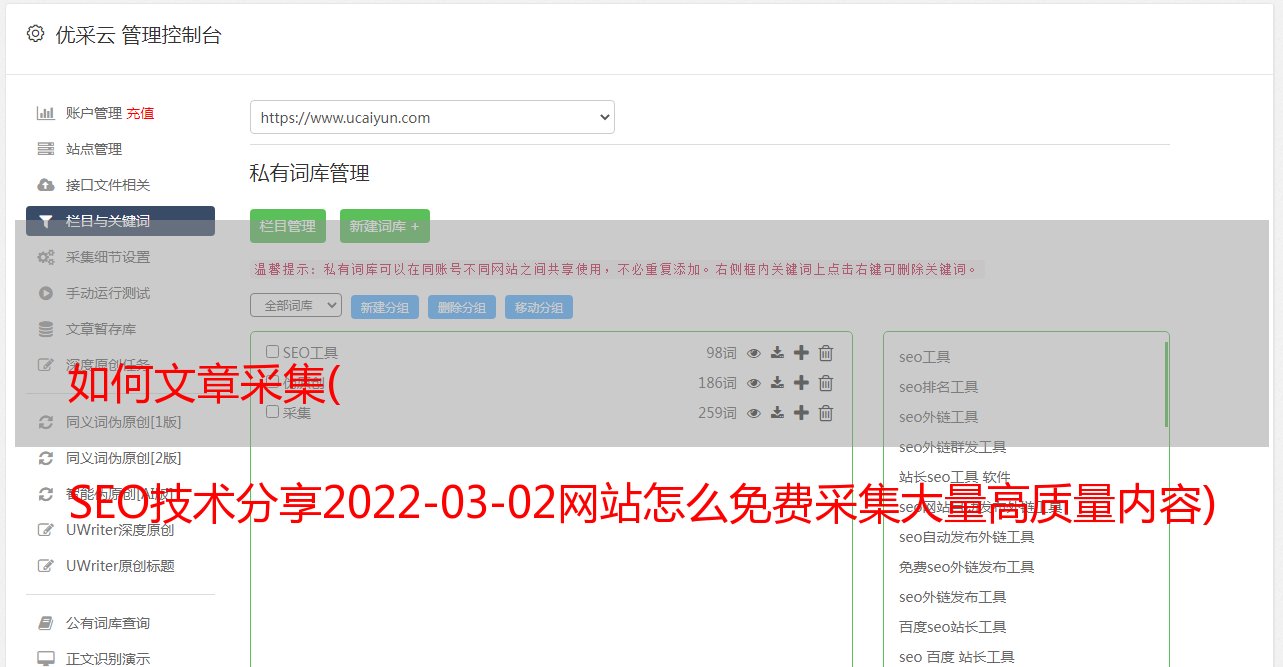Click the play icon for 手动运行测试
Viewport: 1283px width, 667px height.
tap(46, 293)
